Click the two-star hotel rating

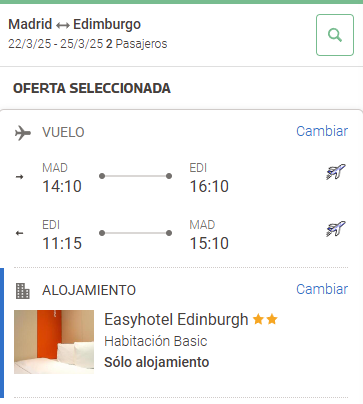tap(265, 319)
